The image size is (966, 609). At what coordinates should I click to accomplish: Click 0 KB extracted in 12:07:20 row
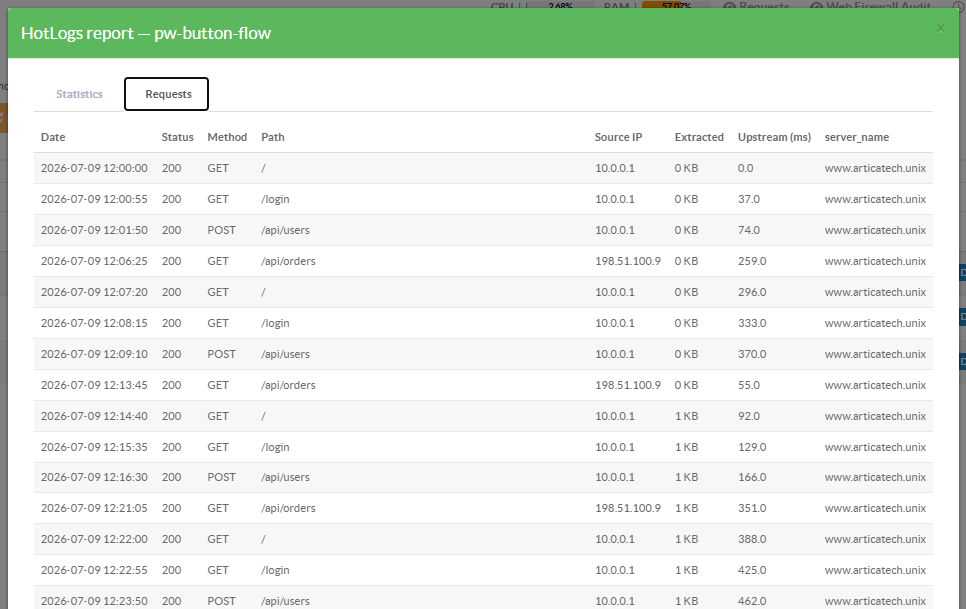click(x=686, y=292)
